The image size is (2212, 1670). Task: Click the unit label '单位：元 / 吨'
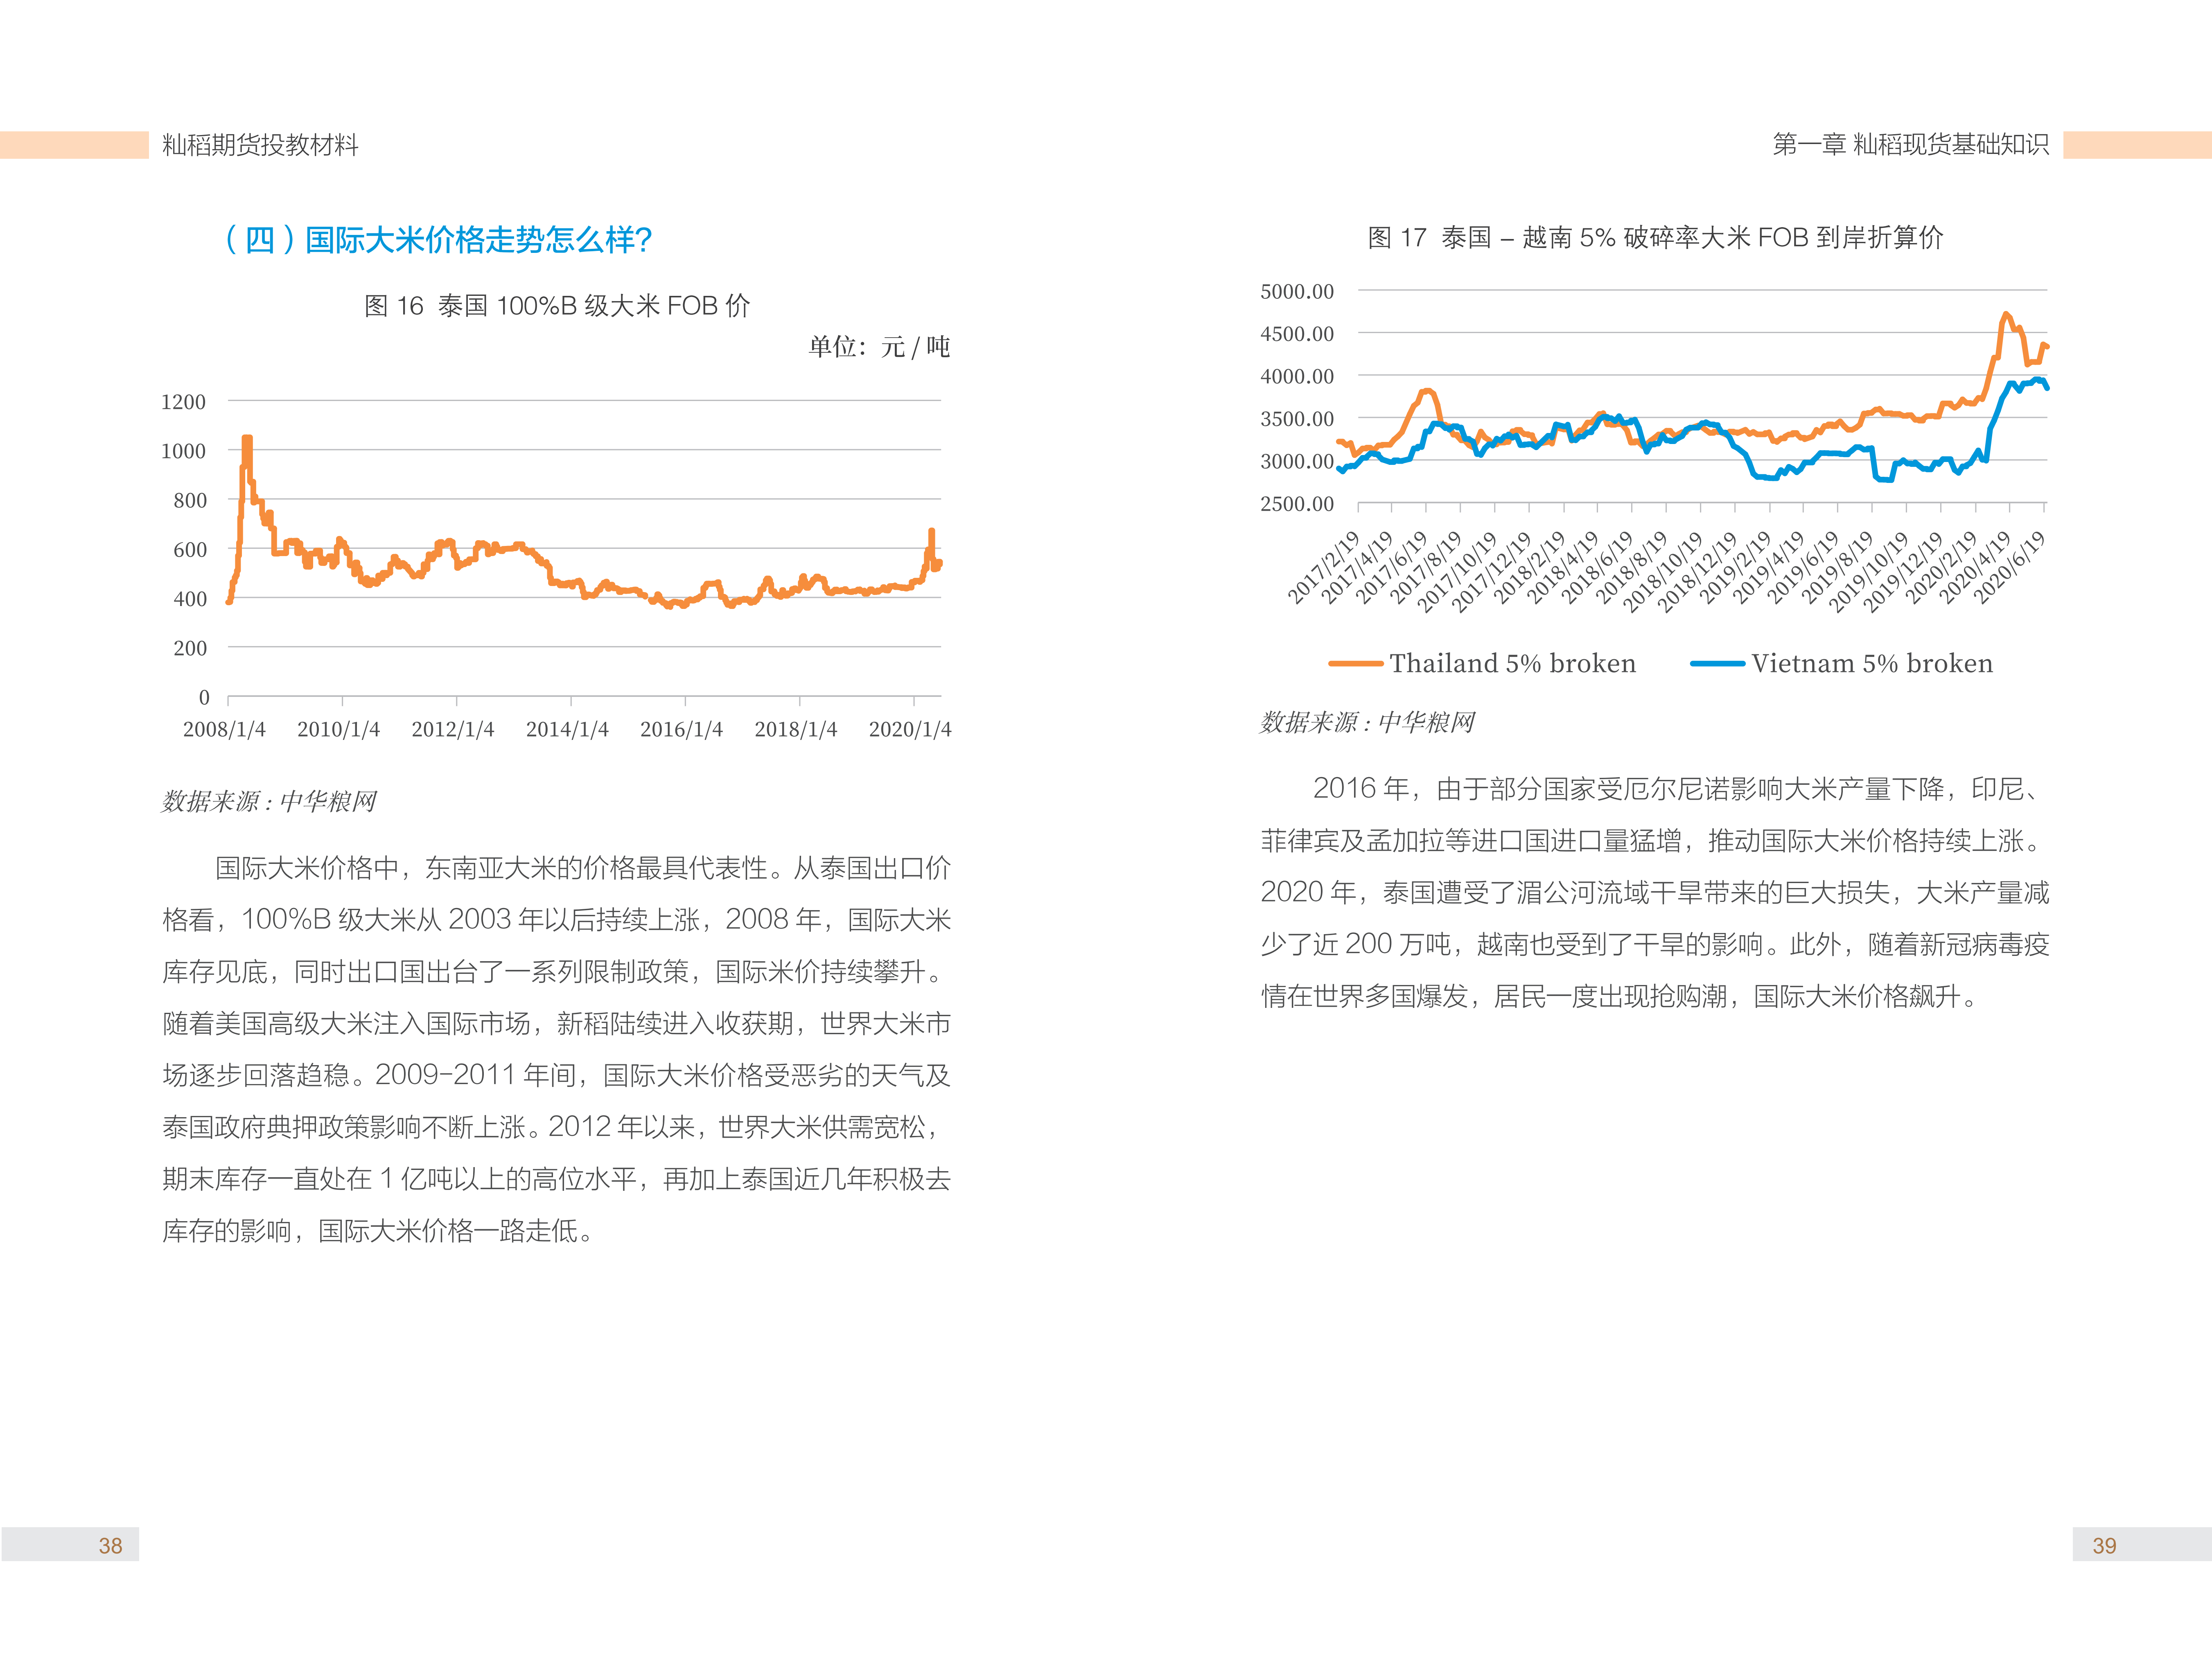[x=879, y=347]
